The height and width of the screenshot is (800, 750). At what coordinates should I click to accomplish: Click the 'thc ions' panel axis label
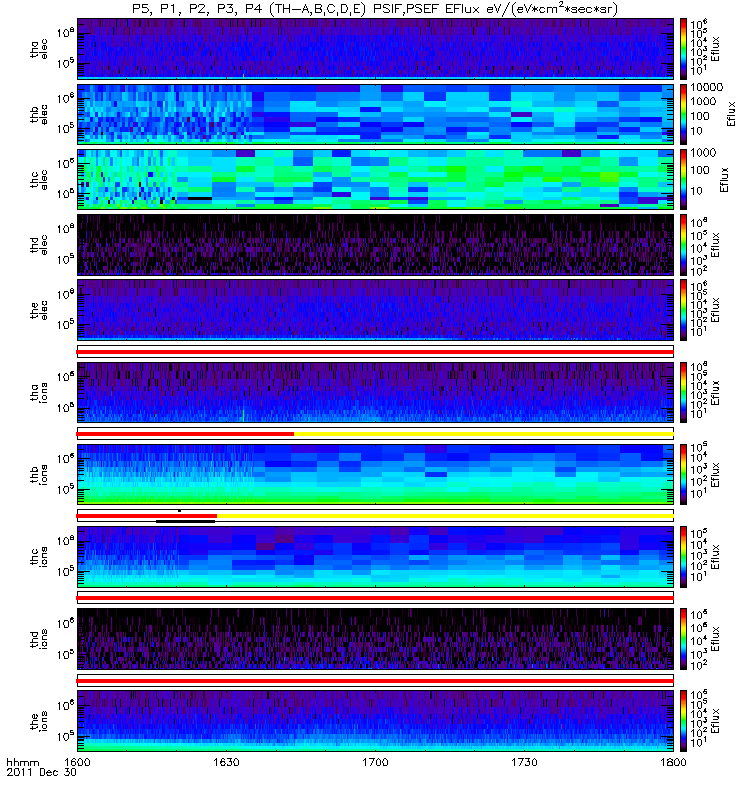pos(39,557)
